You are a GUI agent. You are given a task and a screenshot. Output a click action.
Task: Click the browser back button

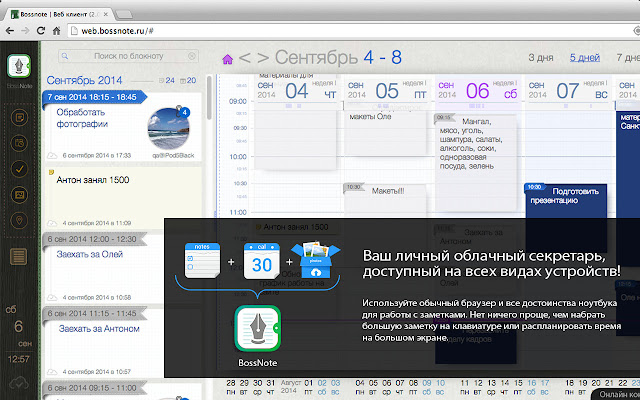pos(10,31)
